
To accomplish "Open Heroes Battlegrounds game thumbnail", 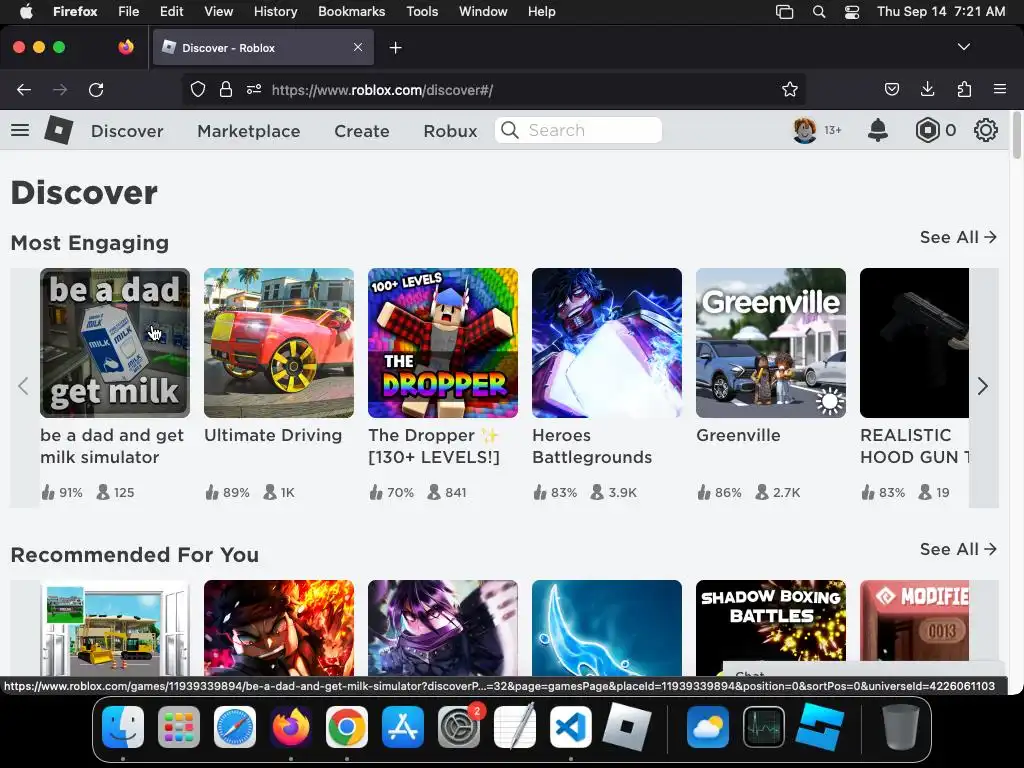I will [607, 343].
